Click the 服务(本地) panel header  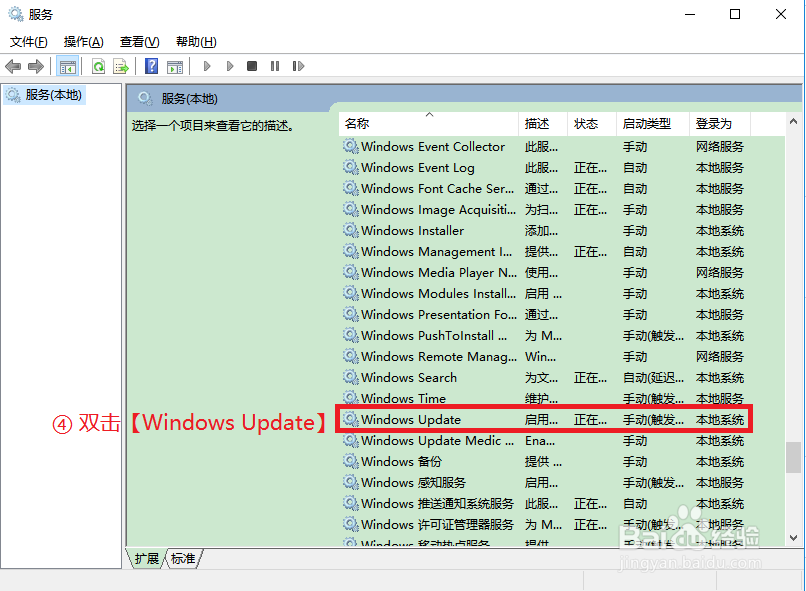[x=189, y=99]
